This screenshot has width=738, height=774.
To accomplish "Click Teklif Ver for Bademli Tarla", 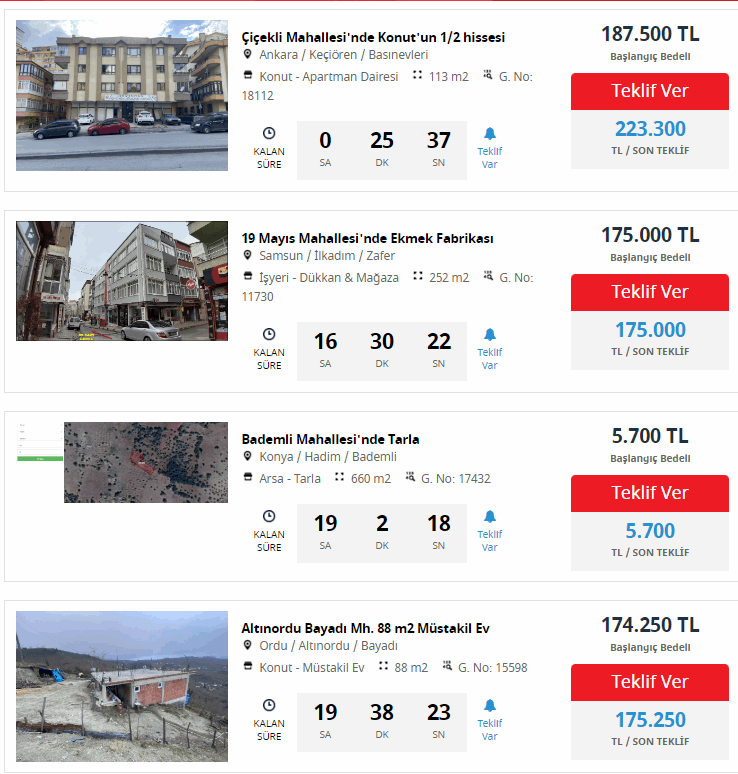I will coord(650,493).
